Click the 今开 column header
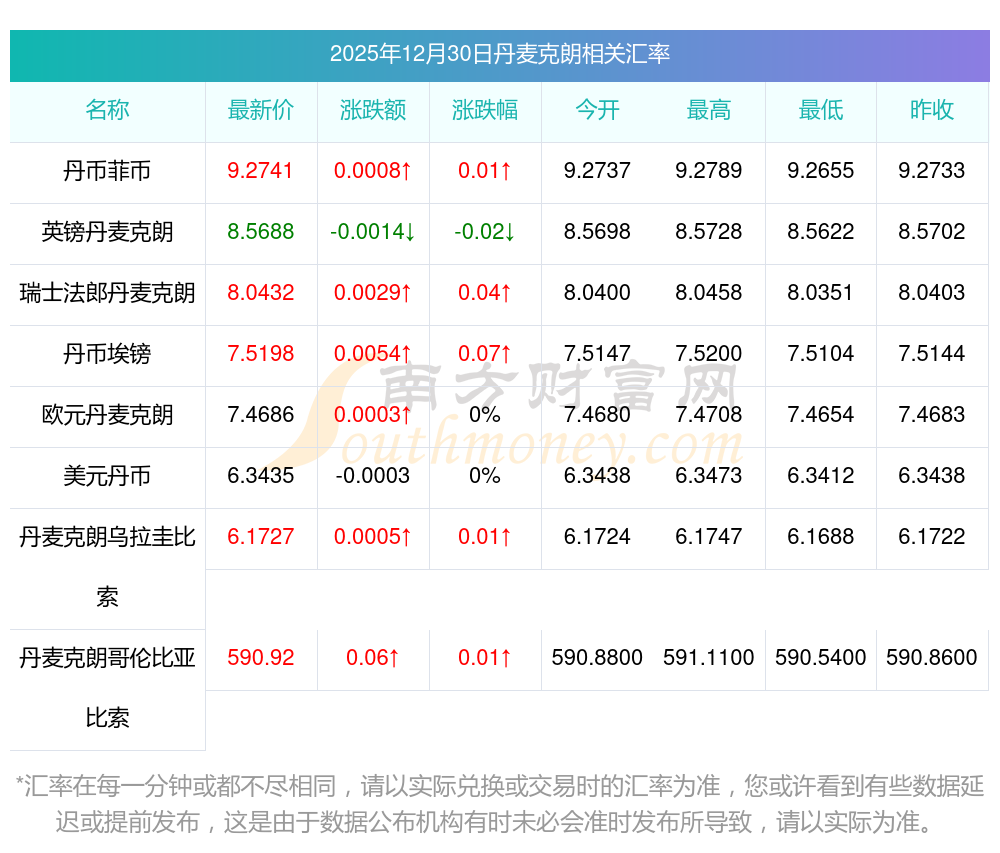The height and width of the screenshot is (853, 1000). click(597, 110)
